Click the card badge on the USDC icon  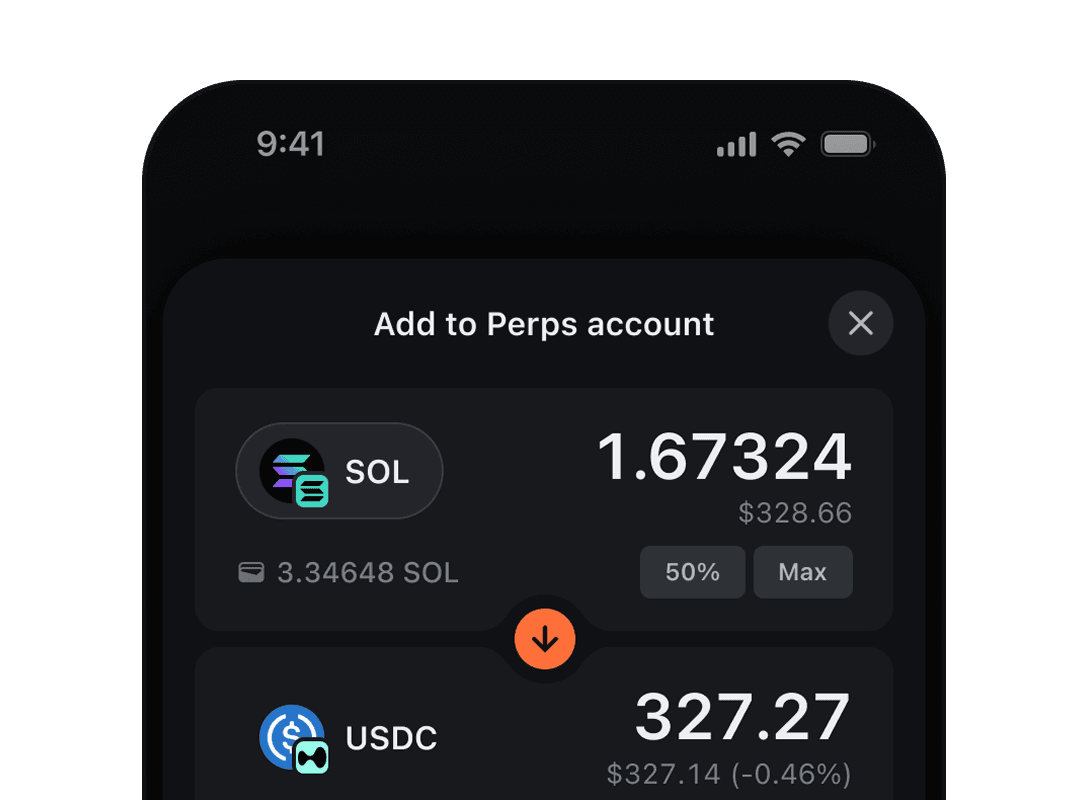tap(311, 757)
